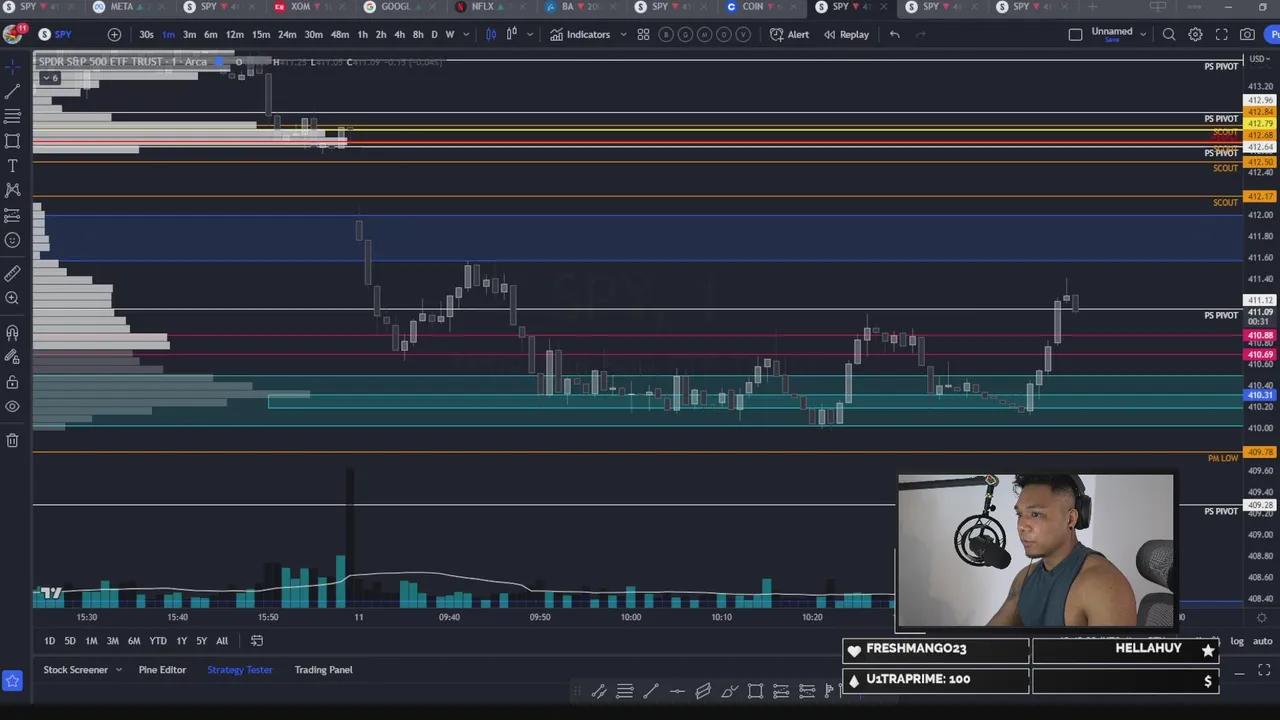Switch to the 1h timeframe
Image resolution: width=1280 pixels, height=720 pixels.
(362, 34)
